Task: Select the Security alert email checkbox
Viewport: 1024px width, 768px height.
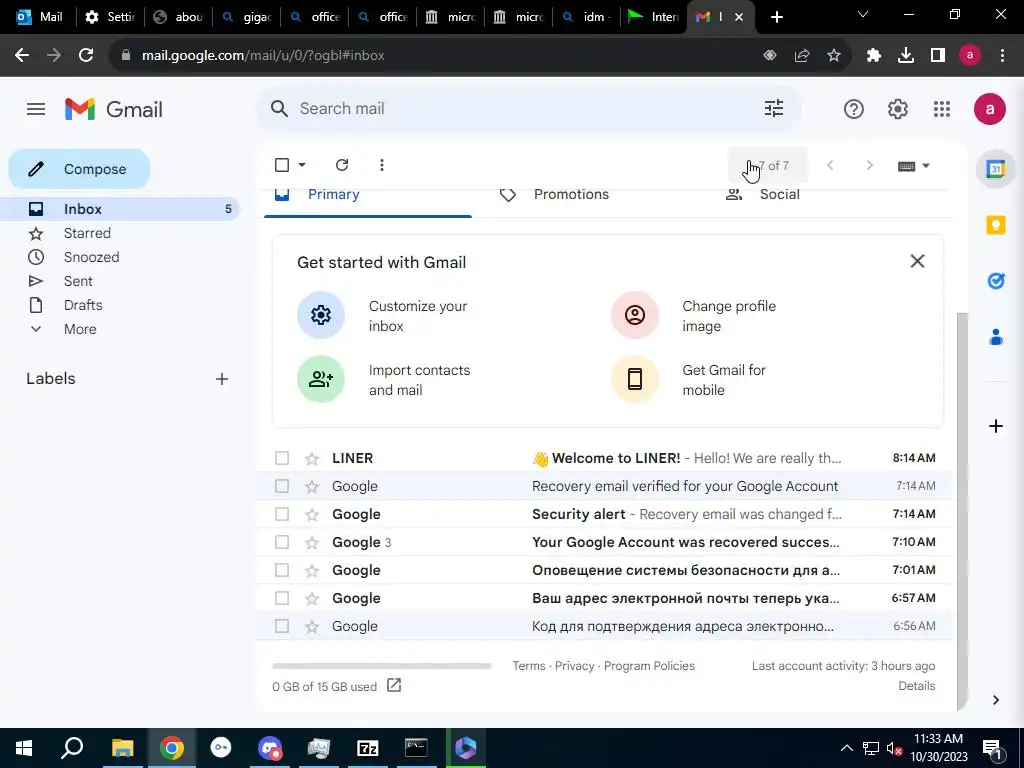Action: coord(282,515)
